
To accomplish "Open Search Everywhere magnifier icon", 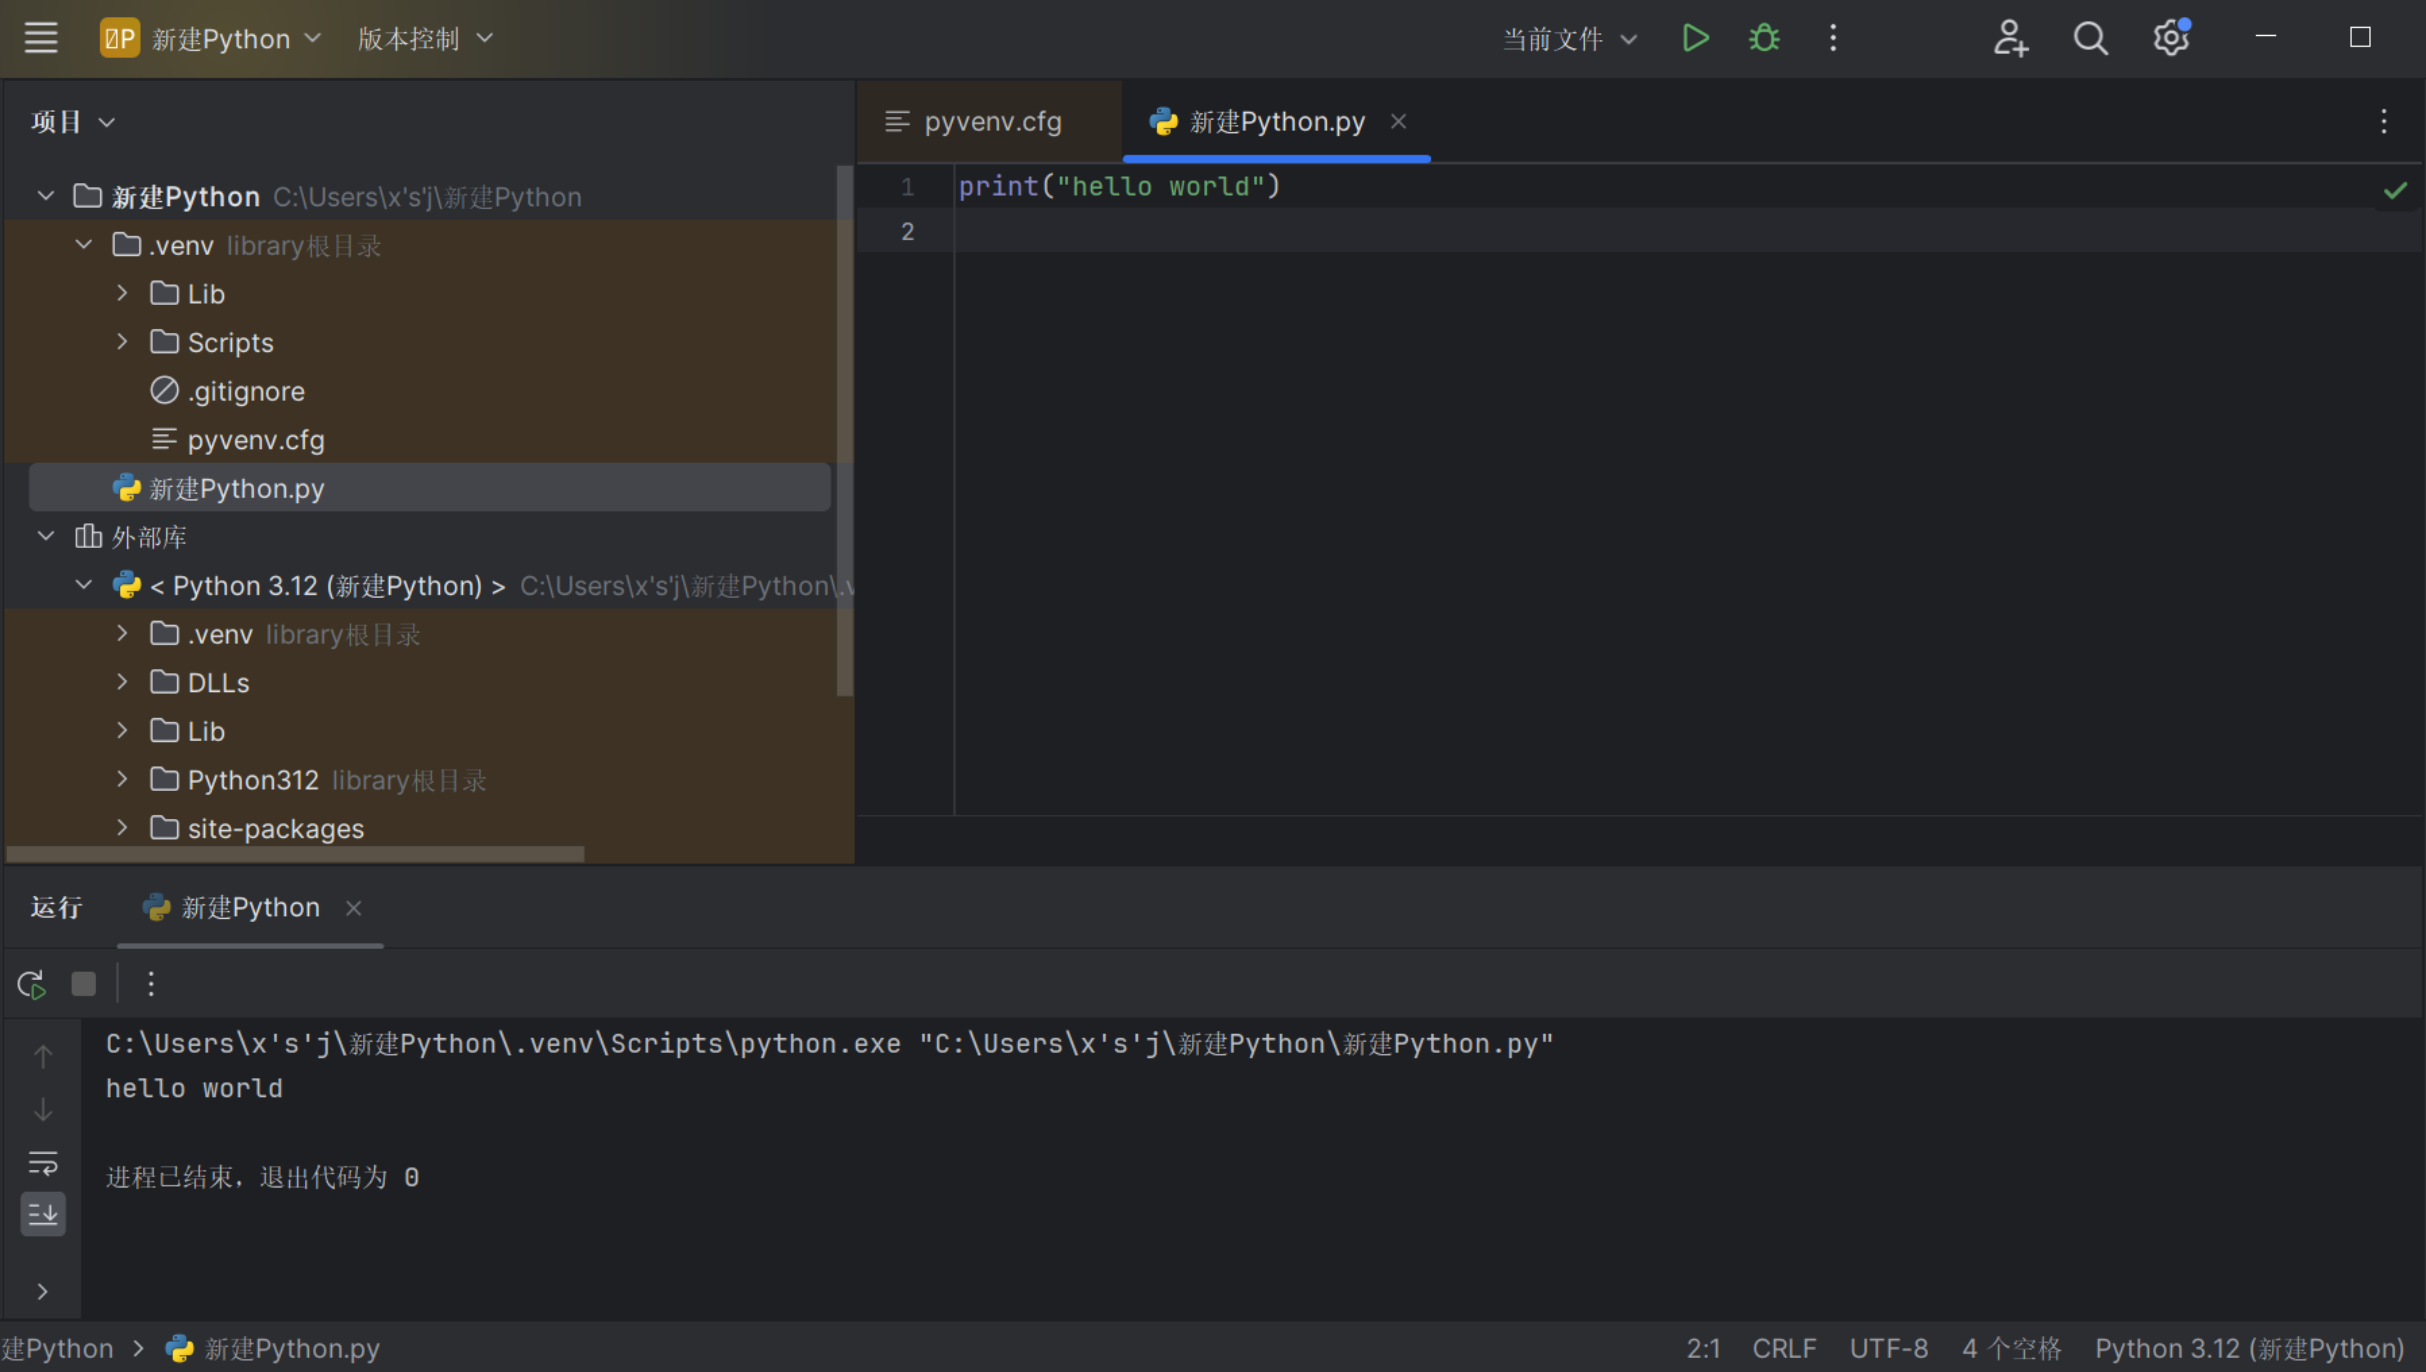I will coord(2089,38).
